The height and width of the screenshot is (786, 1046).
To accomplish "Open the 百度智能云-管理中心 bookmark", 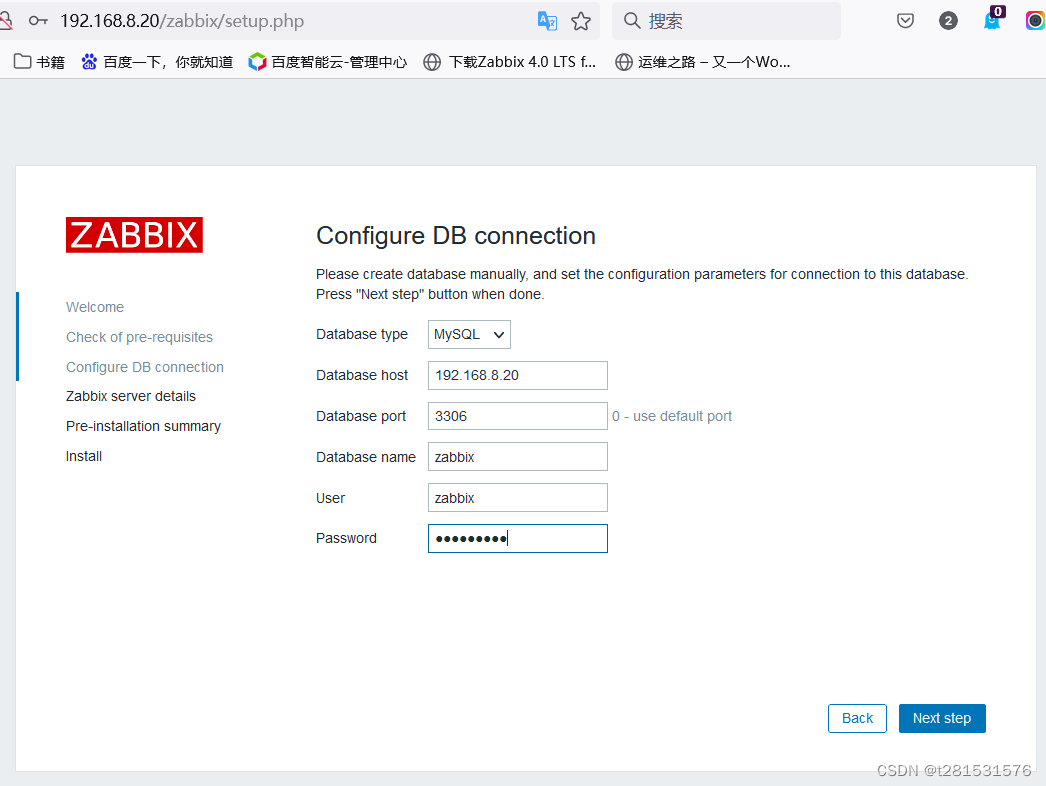I will (328, 62).
